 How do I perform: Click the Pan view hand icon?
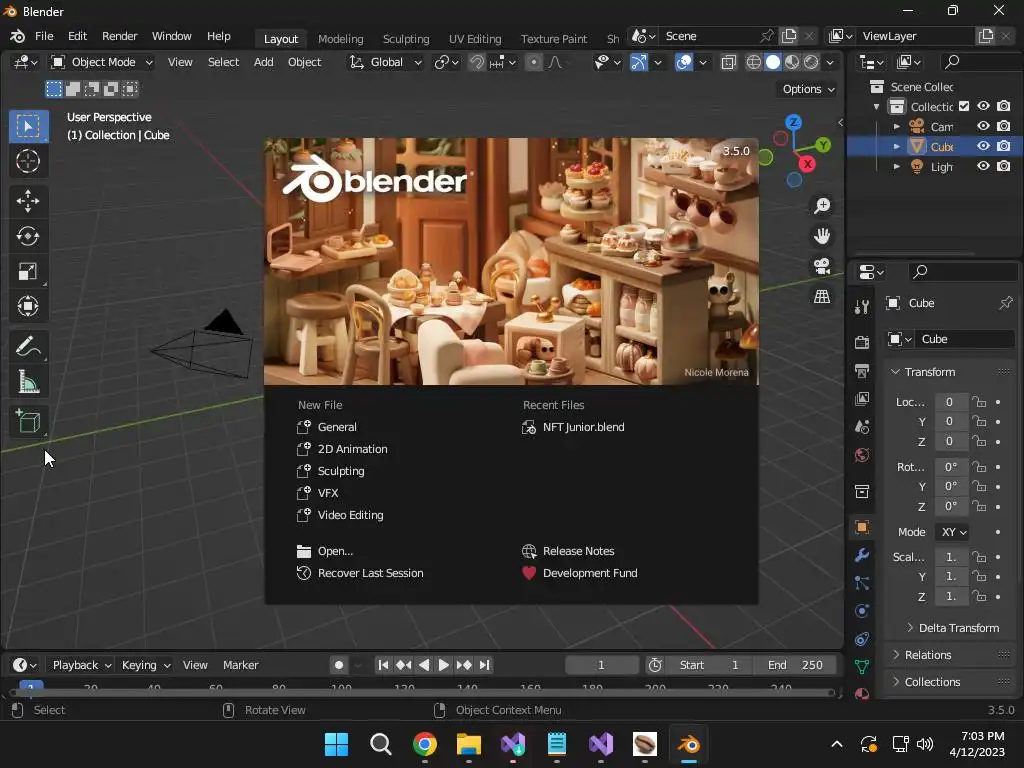[x=822, y=236]
